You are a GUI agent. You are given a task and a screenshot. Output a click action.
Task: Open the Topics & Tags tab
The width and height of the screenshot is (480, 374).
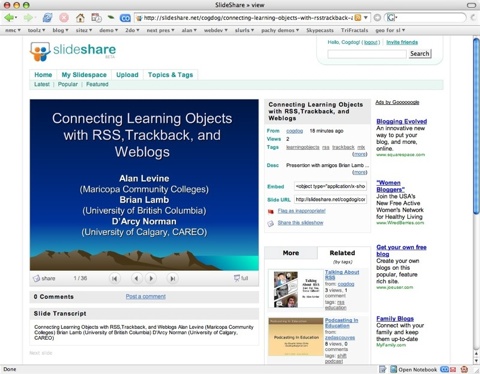tap(170, 75)
